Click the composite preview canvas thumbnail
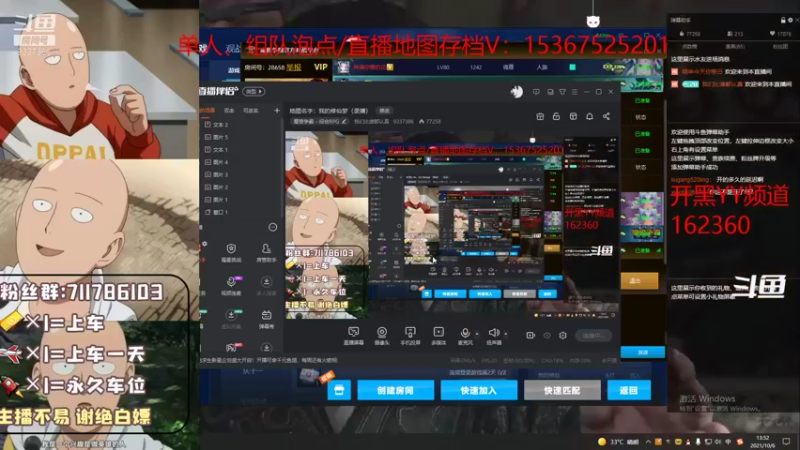The image size is (800, 450). 452,225
